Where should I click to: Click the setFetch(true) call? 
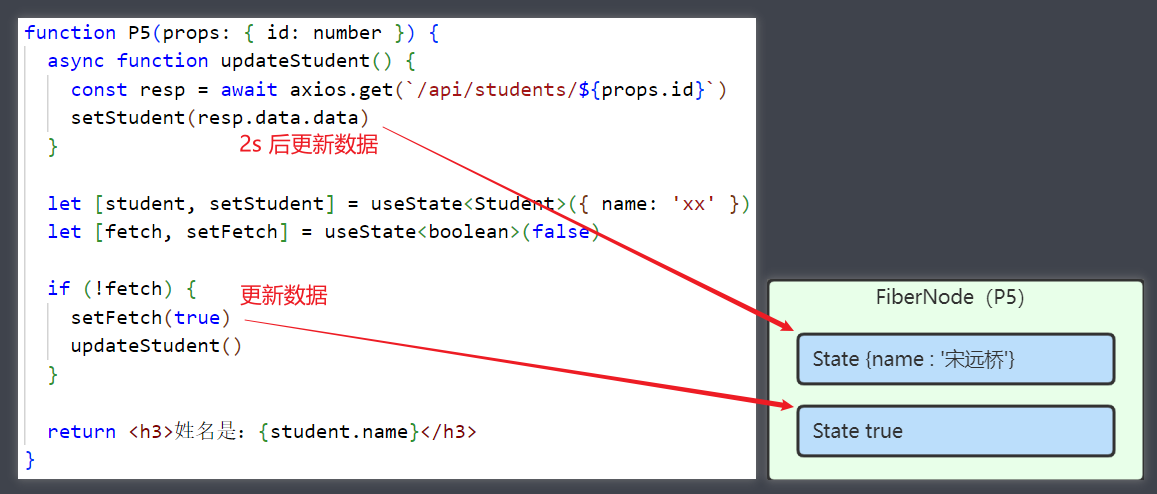click(150, 317)
